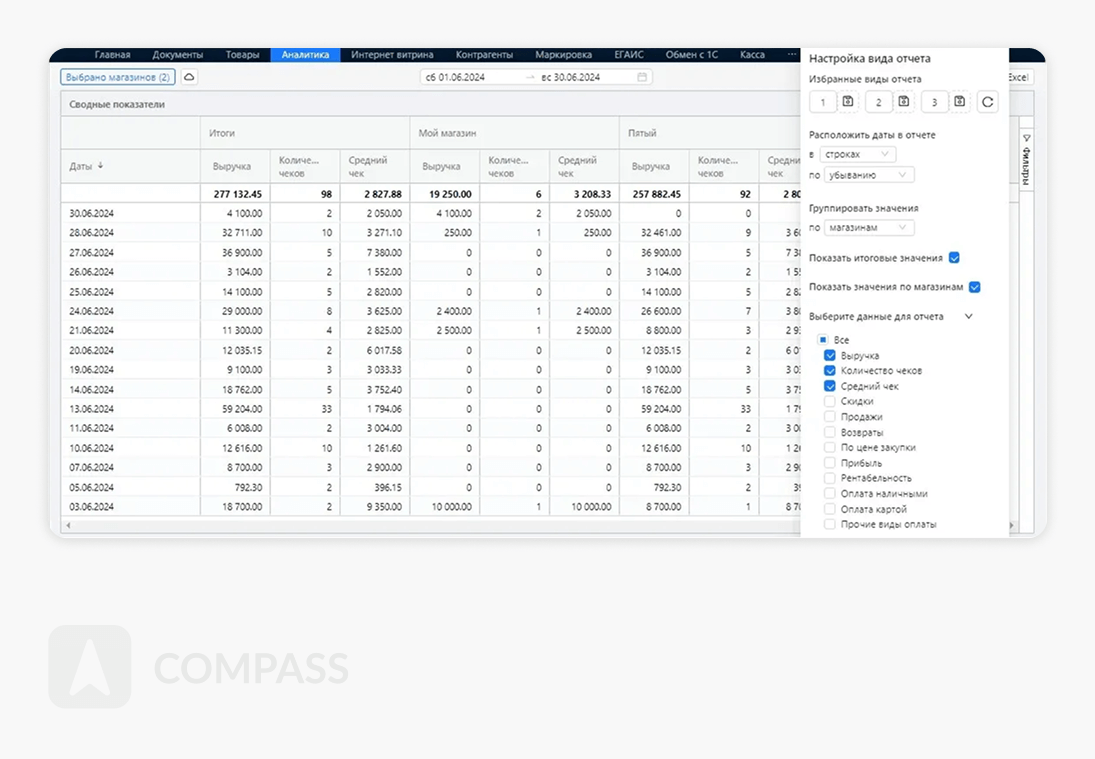Image resolution: width=1095 pixels, height=759 pixels.
Task: Open the убыванию sort order dropdown
Action: [x=868, y=175]
